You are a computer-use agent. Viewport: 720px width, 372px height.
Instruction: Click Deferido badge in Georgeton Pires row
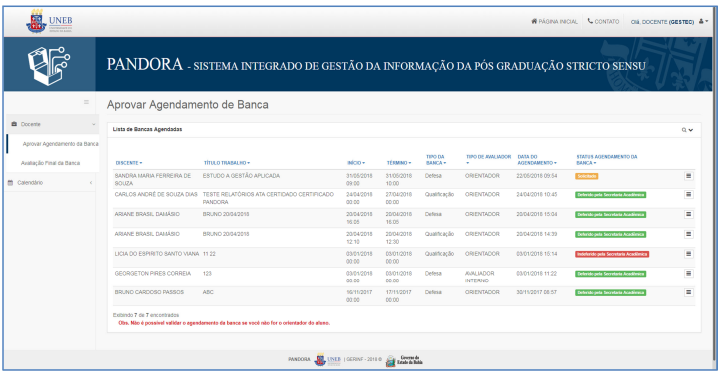tap(610, 274)
